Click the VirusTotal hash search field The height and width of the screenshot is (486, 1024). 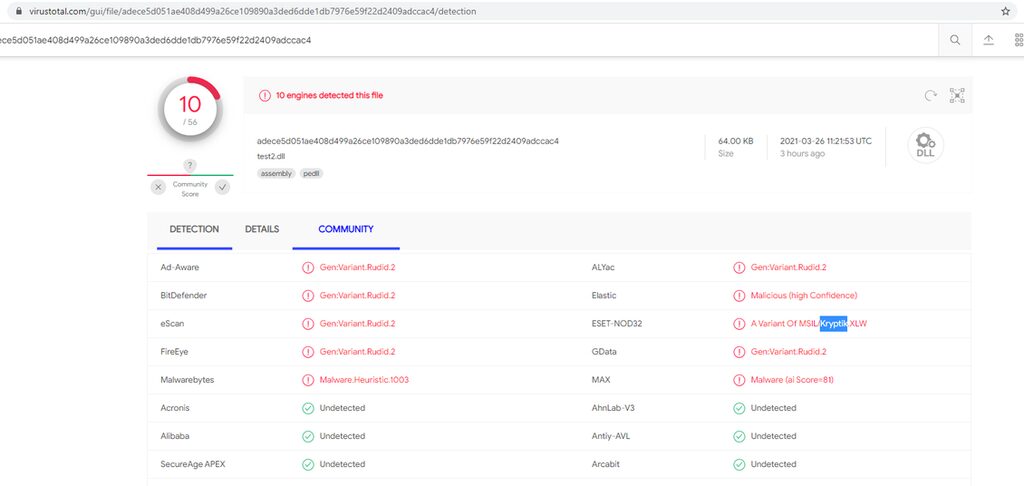tap(467, 40)
